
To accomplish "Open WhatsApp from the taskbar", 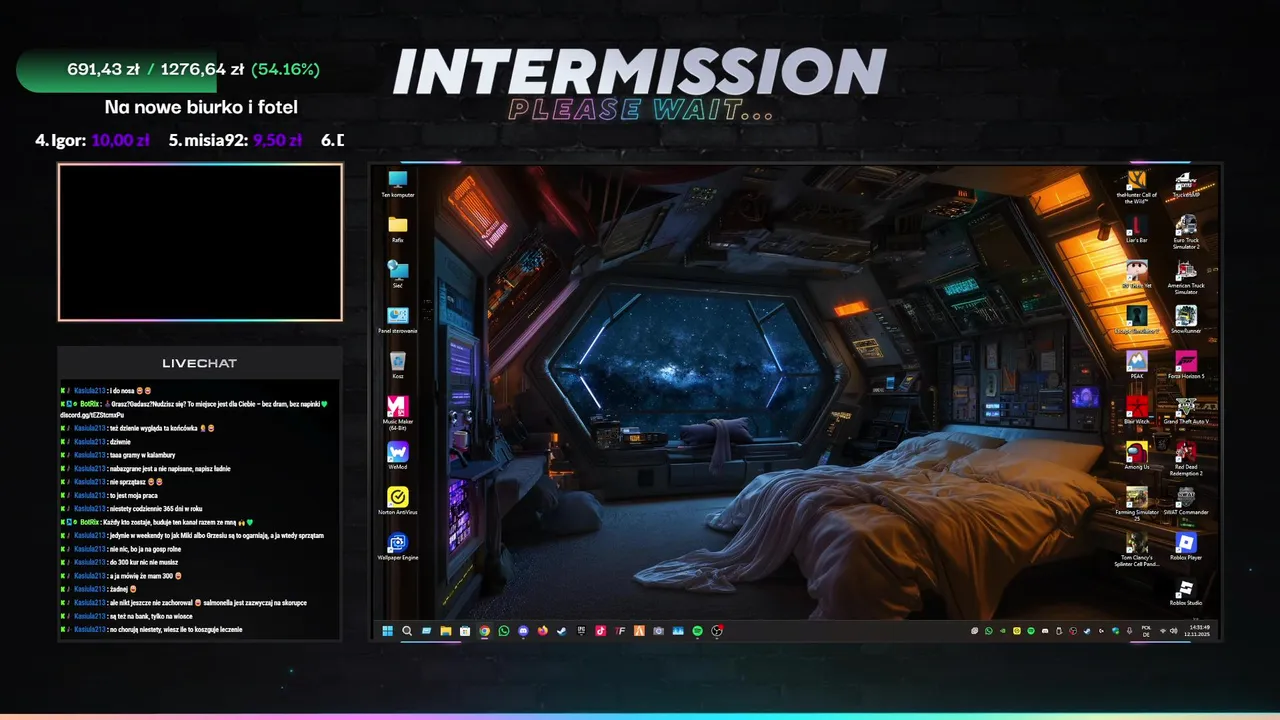I will tap(504, 631).
